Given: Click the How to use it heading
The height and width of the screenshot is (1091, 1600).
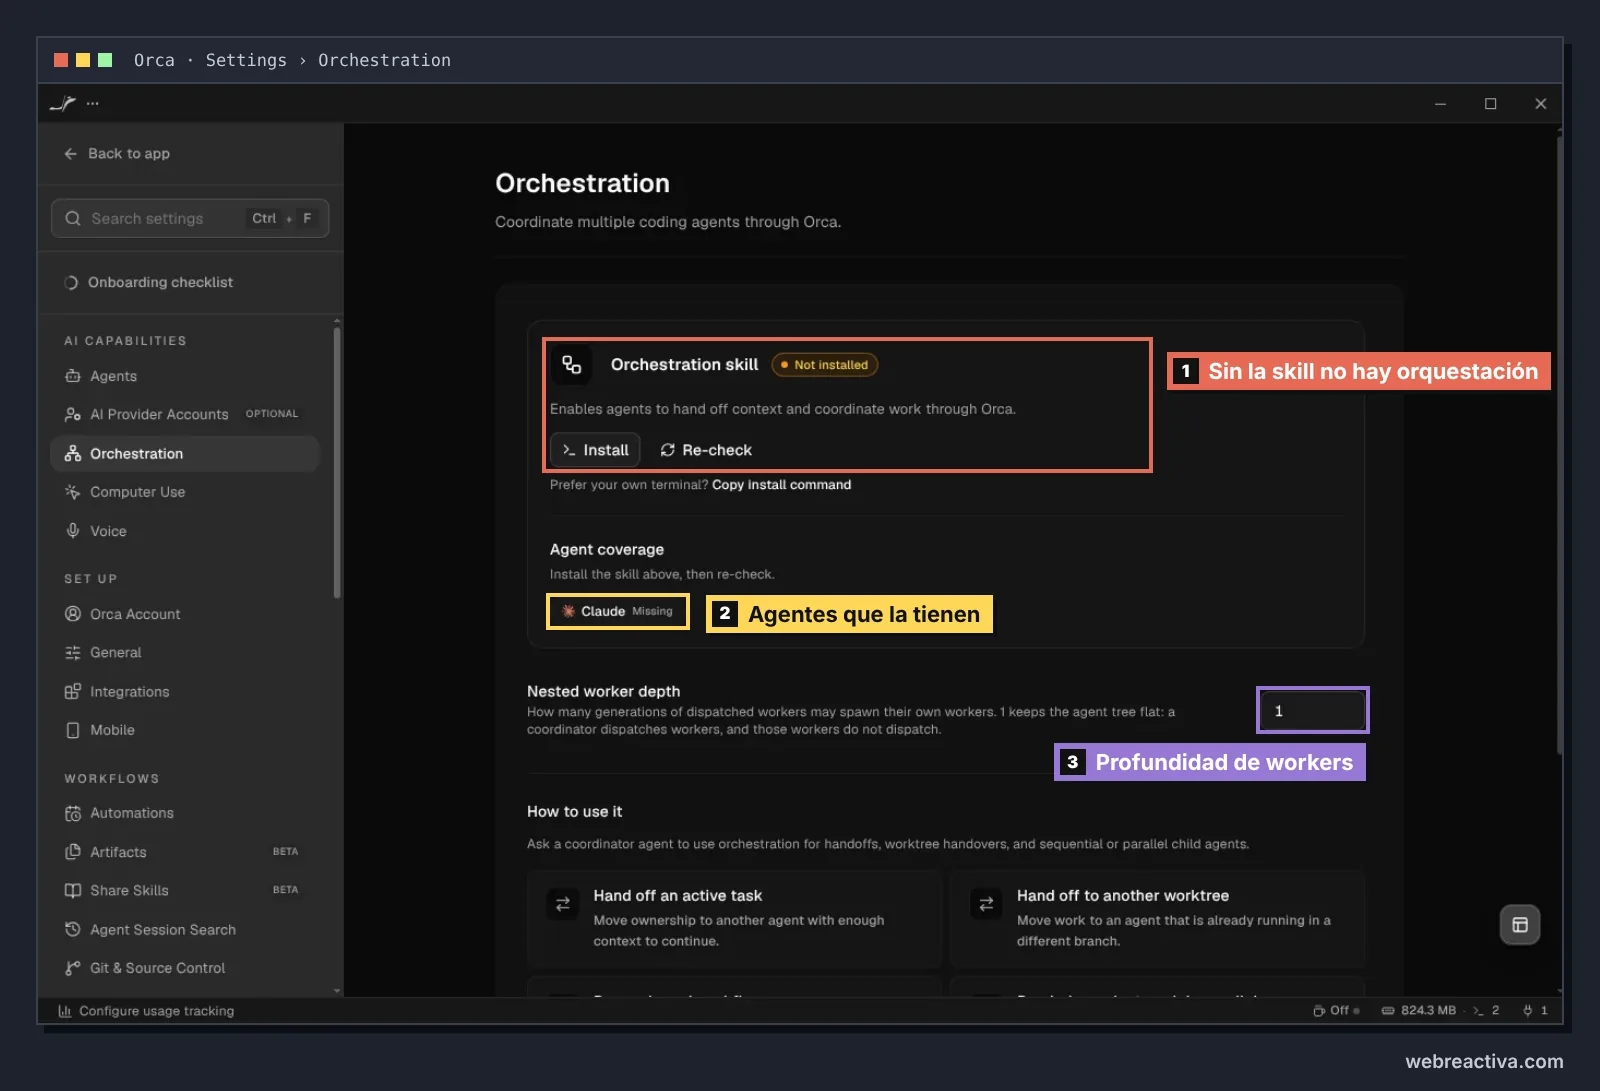Looking at the screenshot, I should tap(574, 812).
